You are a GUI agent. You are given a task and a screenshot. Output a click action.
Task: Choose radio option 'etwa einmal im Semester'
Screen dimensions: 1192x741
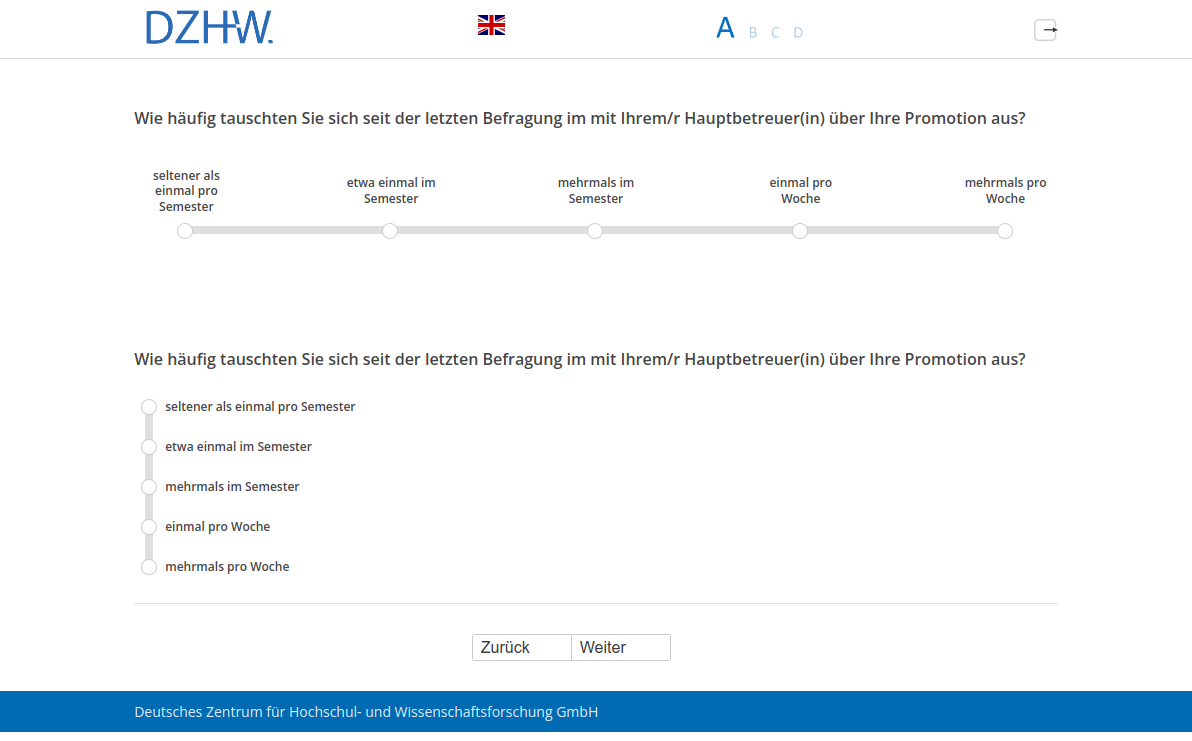click(x=149, y=447)
